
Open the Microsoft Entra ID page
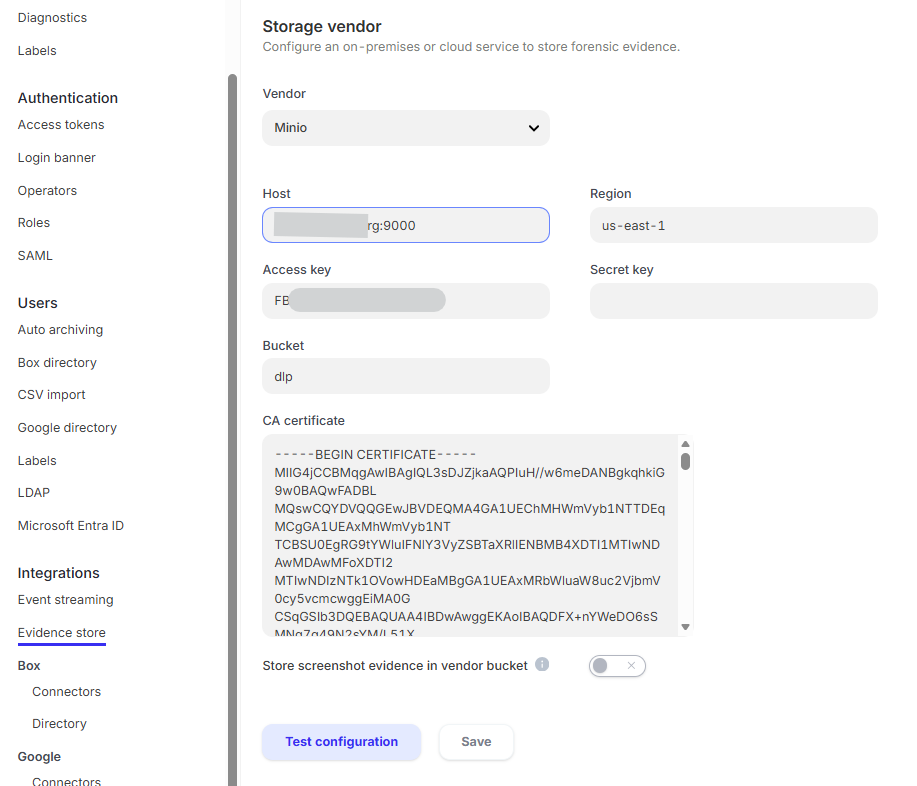coord(70,526)
